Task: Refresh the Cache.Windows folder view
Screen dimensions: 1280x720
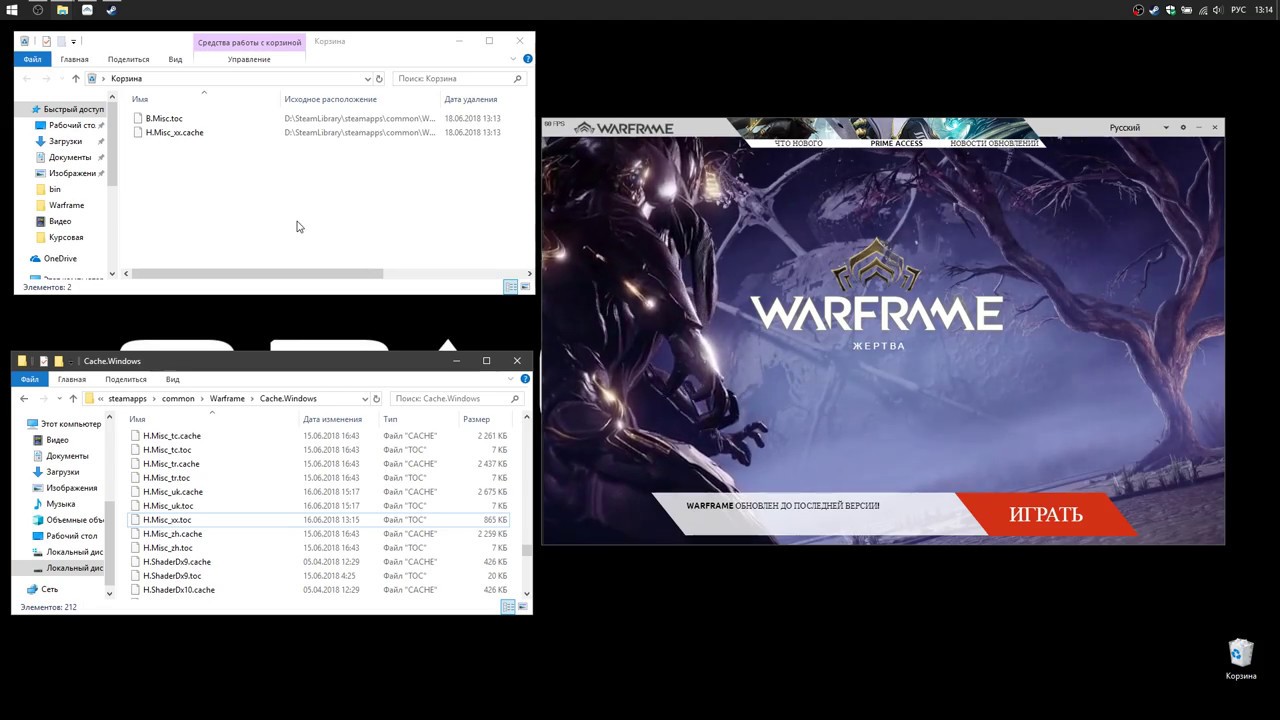Action: click(x=377, y=398)
